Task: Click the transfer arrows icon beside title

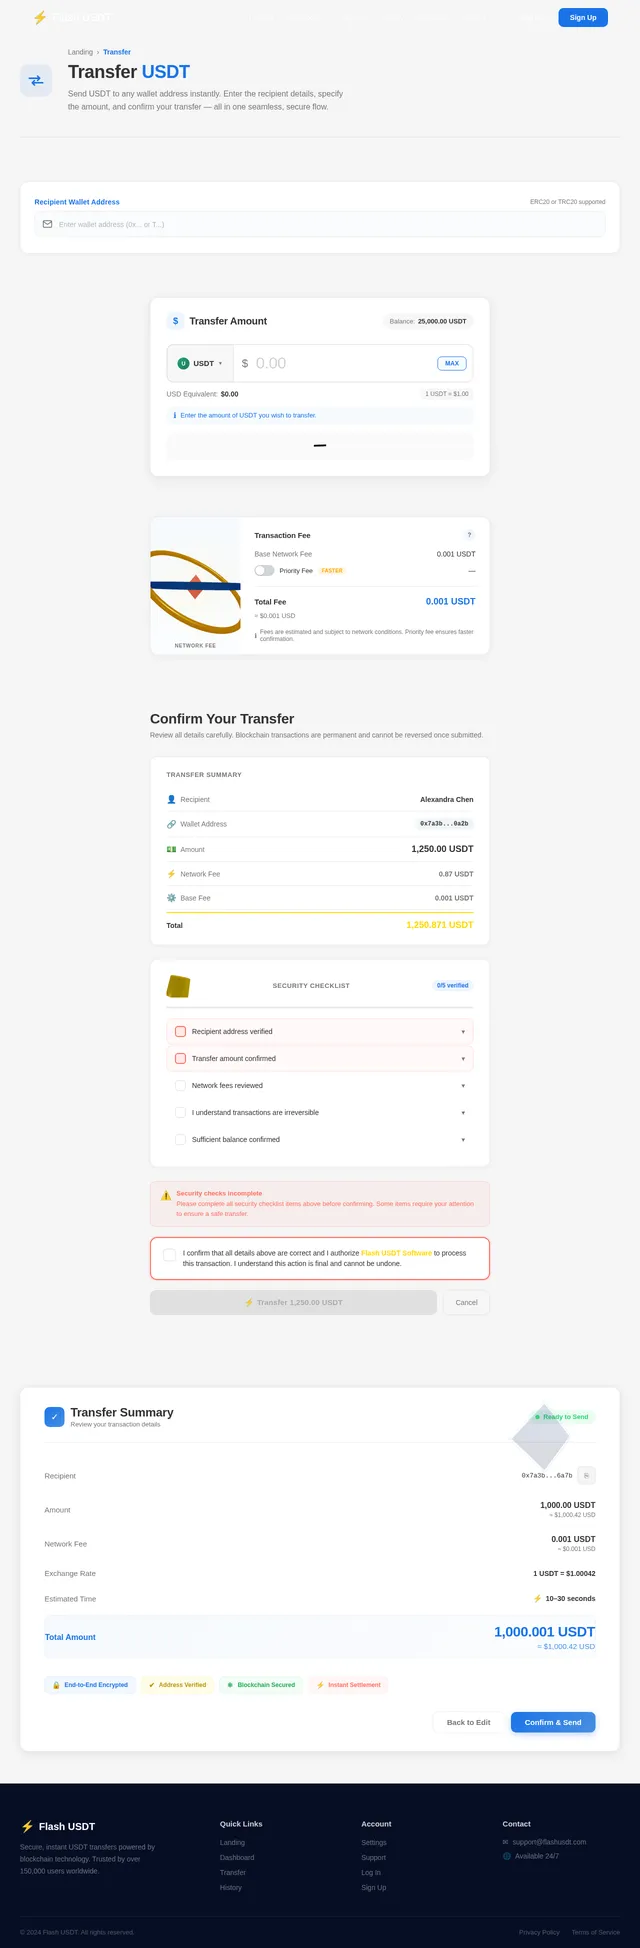Action: click(x=36, y=81)
